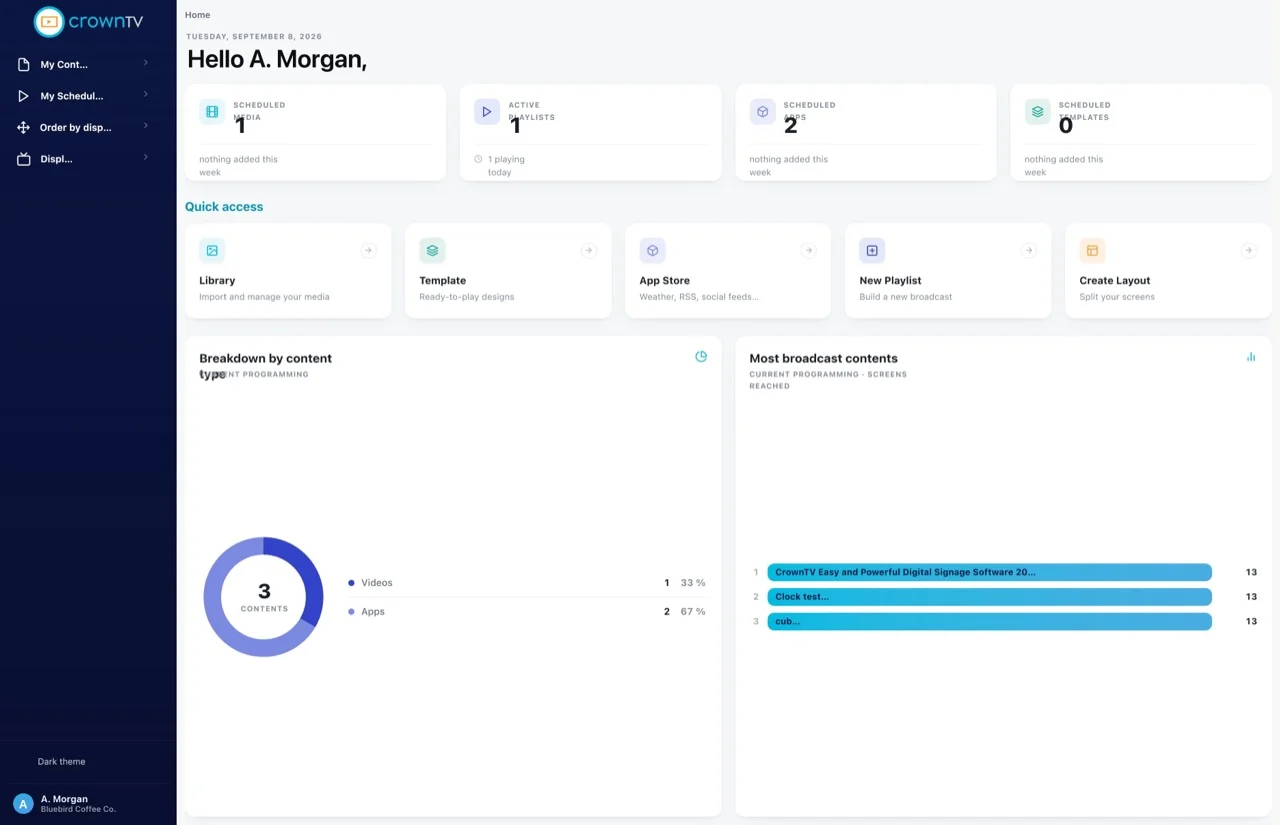Click the Quick access heading
This screenshot has width=1280, height=825.
[224, 207]
